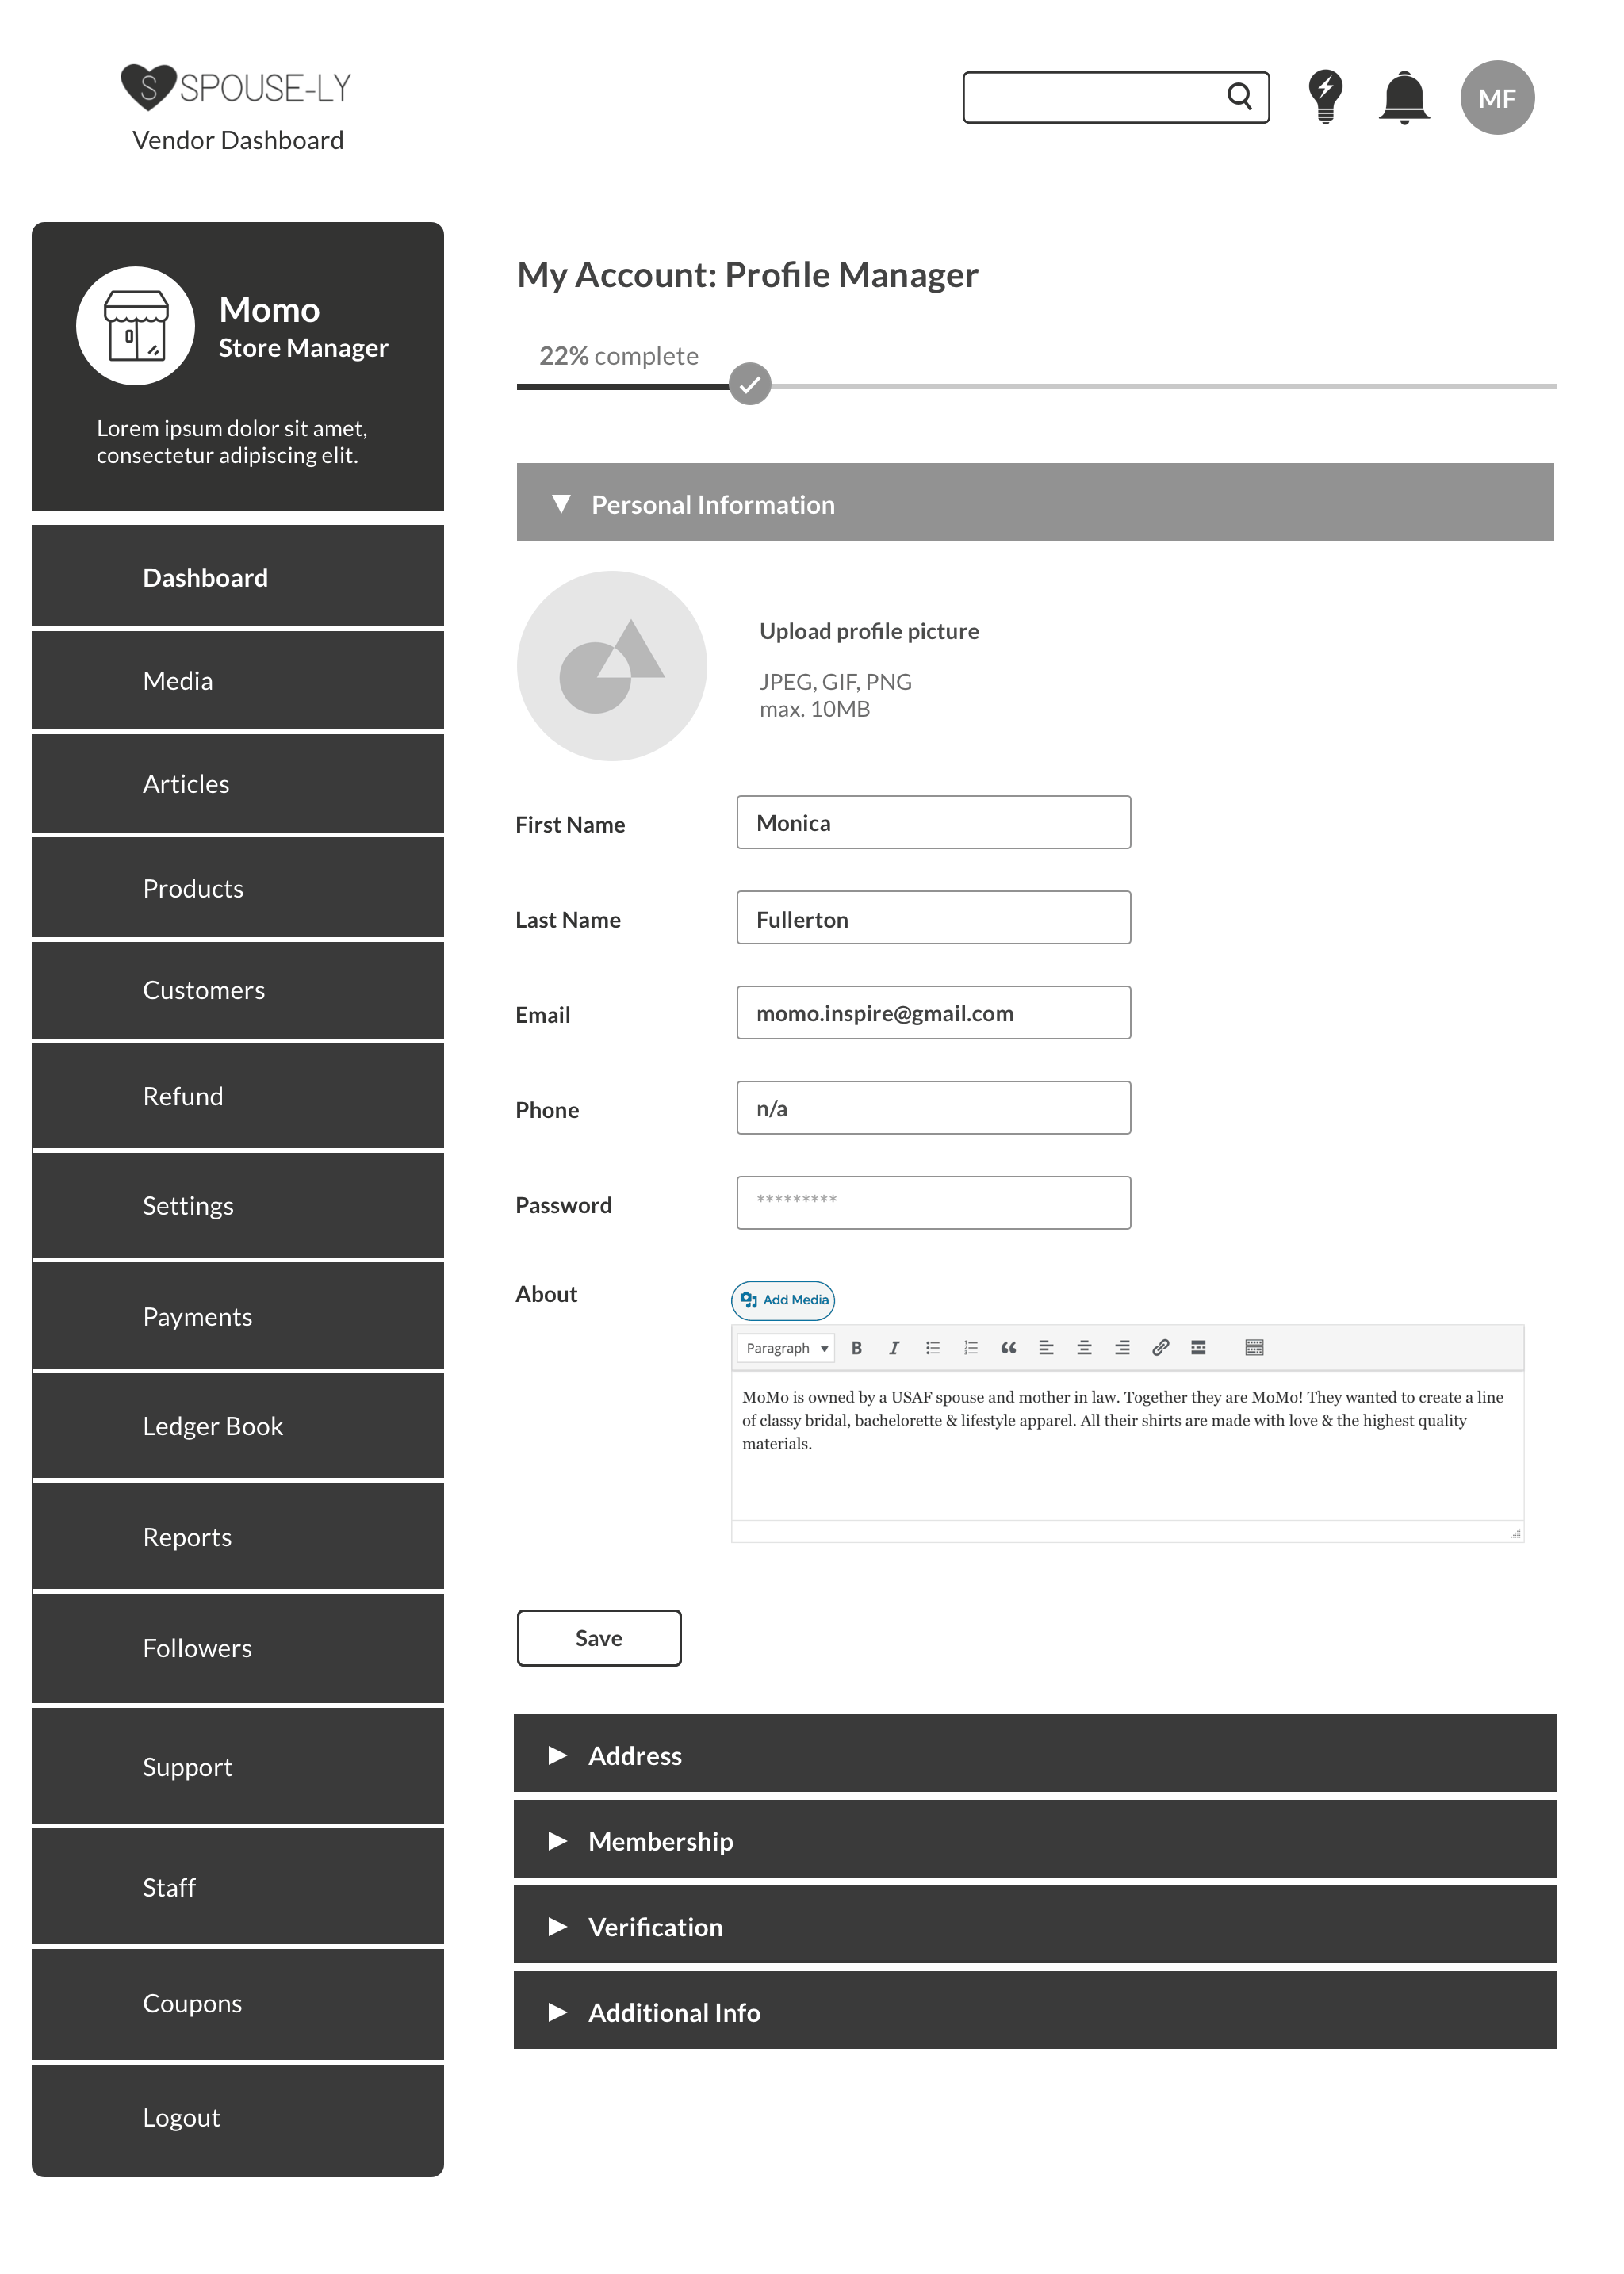Open Reports in sidebar
Screen dimensions: 1624x2274
click(238, 1537)
